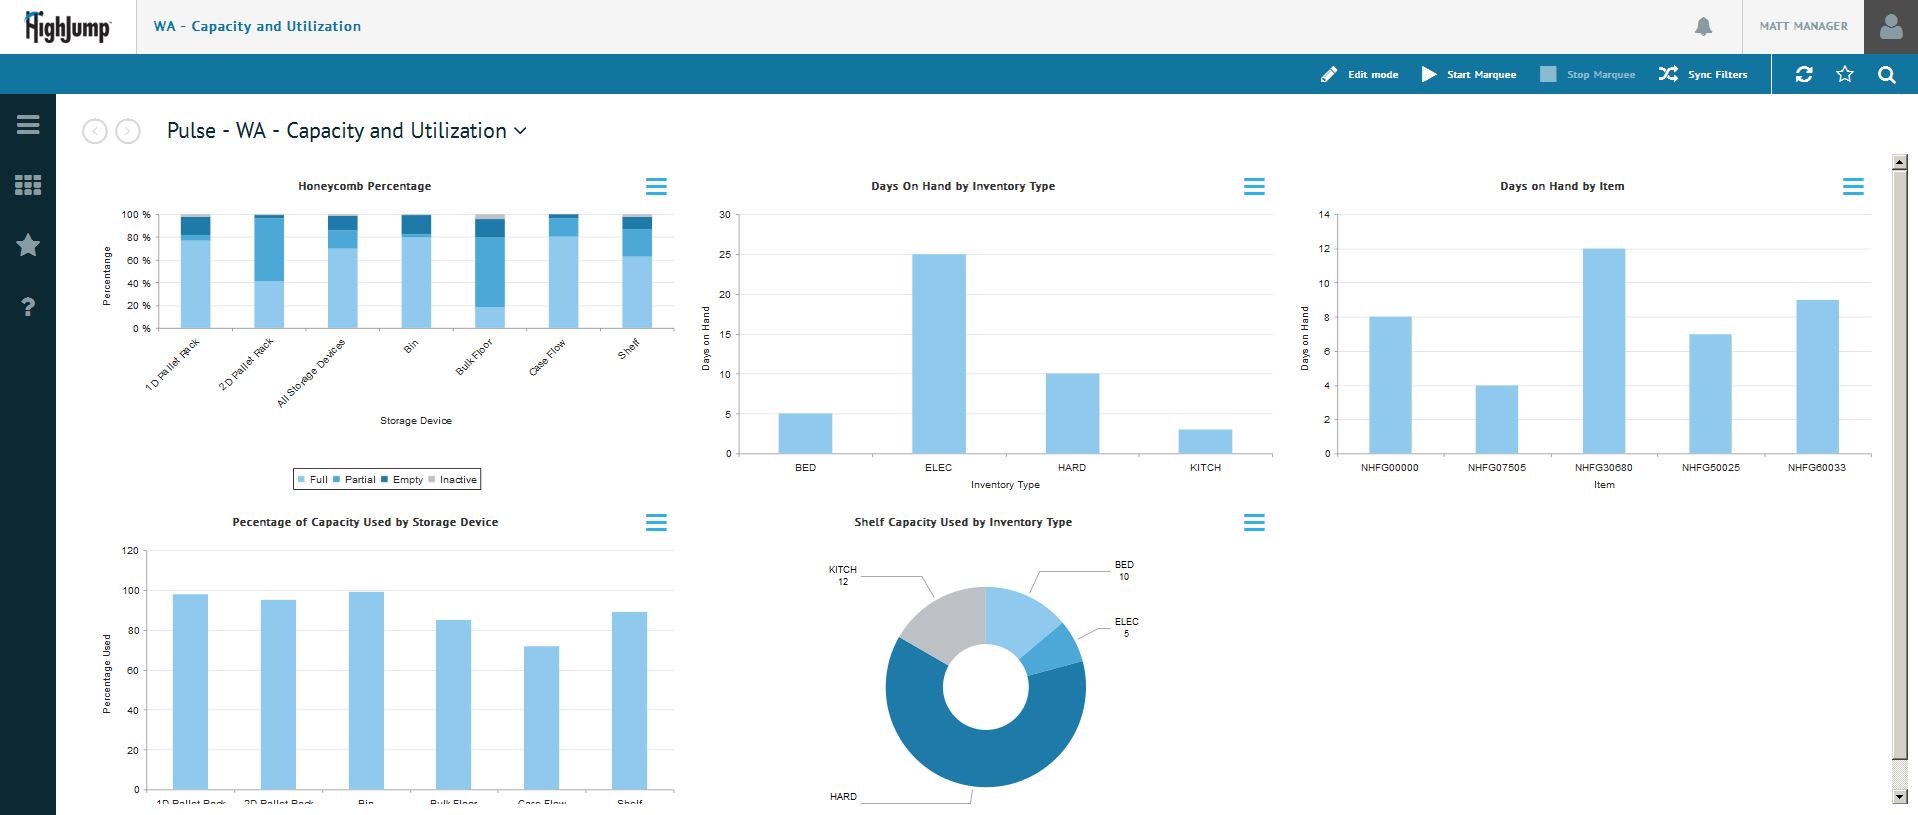Open the hamburger navigation menu in sidebar
This screenshot has height=815, width=1918.
pyautogui.click(x=28, y=125)
